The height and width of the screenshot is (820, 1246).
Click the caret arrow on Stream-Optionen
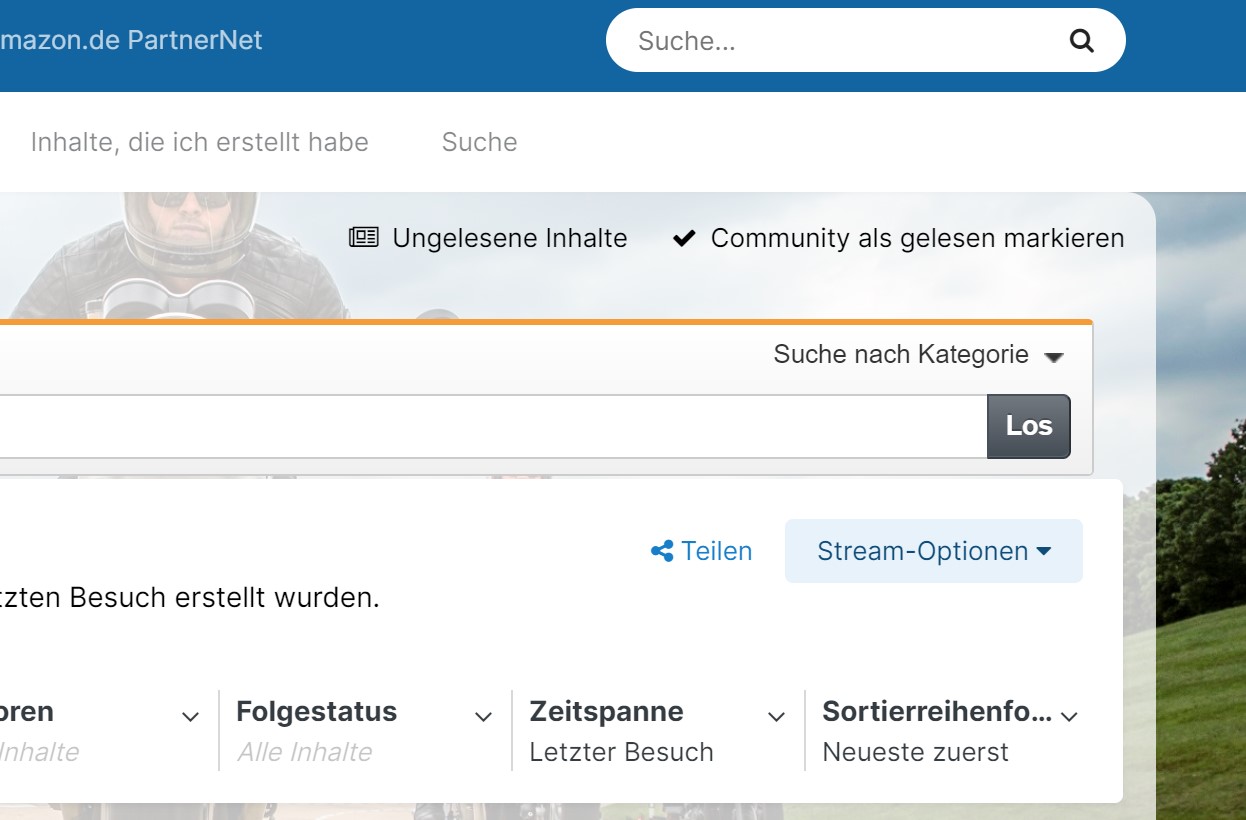tap(1044, 551)
